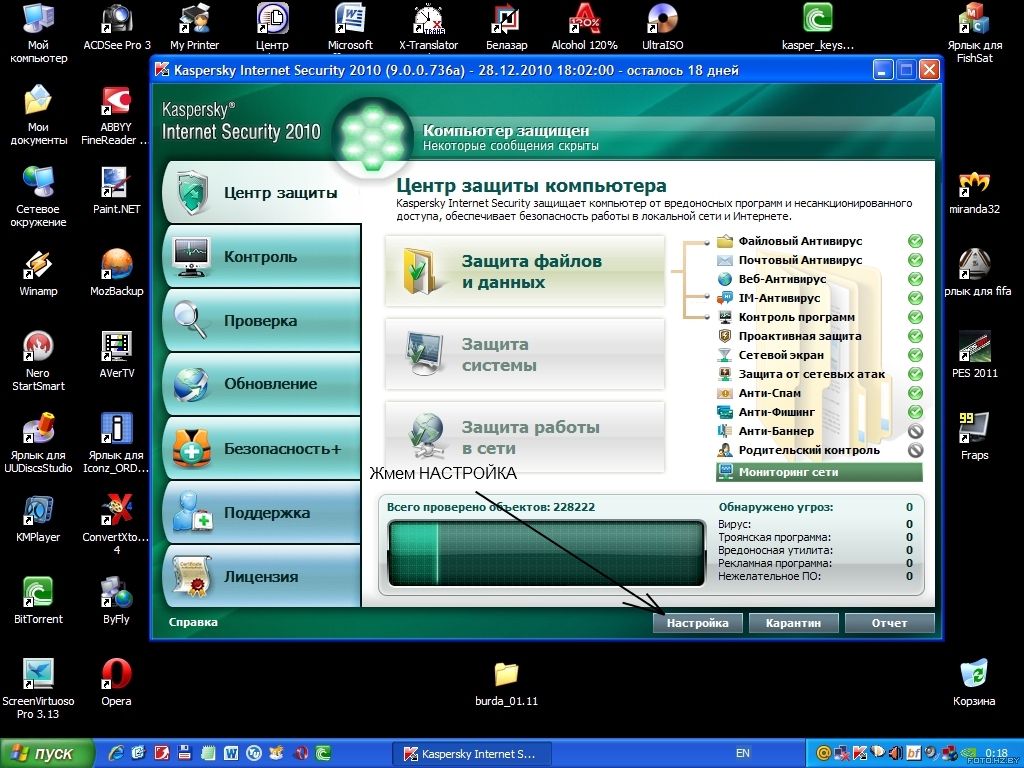Select Анти-Спам component label

(x=769, y=393)
